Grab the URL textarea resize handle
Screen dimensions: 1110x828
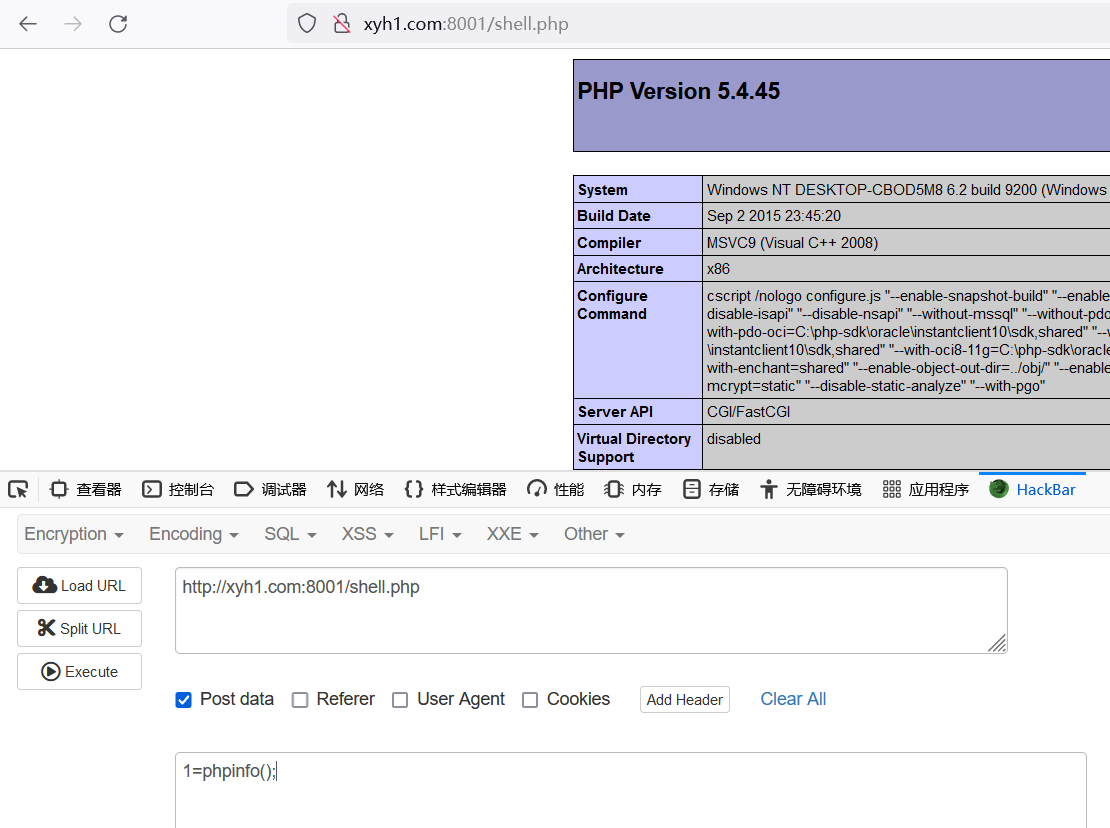point(997,643)
